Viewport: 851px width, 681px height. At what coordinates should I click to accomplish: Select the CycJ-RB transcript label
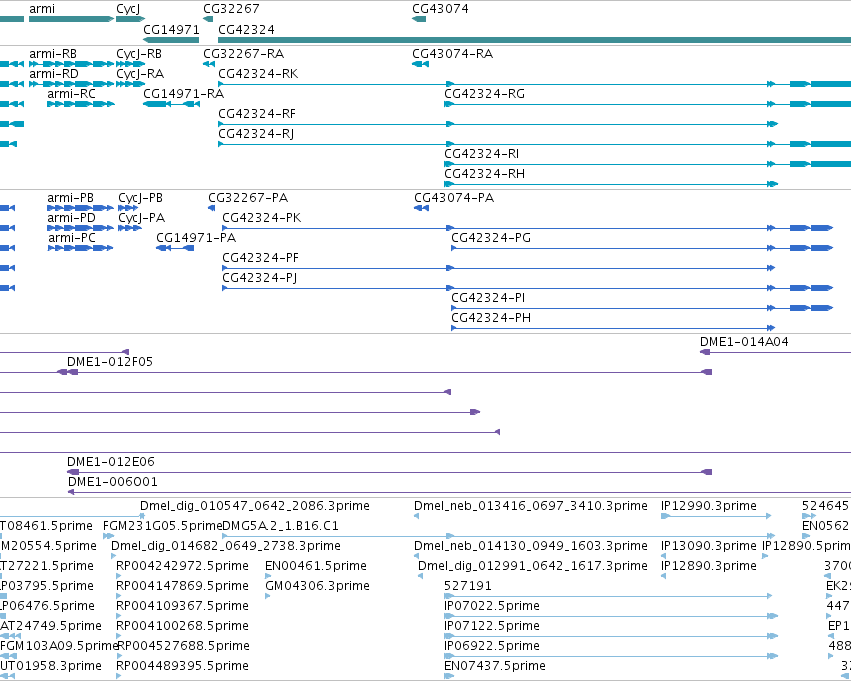point(139,54)
